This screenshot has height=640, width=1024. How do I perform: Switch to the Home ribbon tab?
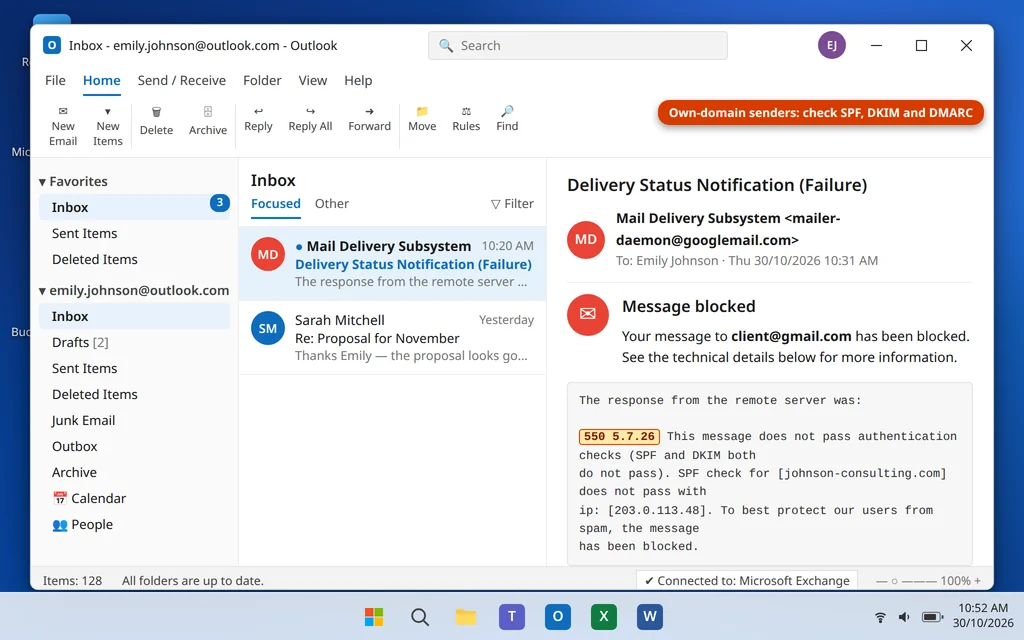101,80
